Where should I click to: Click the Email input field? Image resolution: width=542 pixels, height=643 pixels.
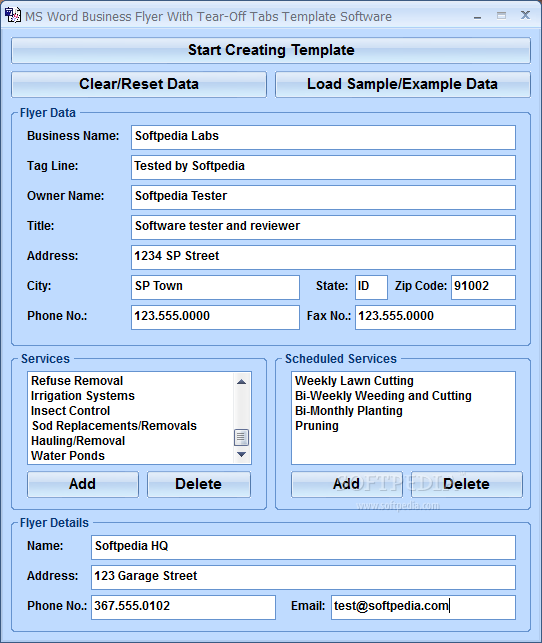(424, 607)
